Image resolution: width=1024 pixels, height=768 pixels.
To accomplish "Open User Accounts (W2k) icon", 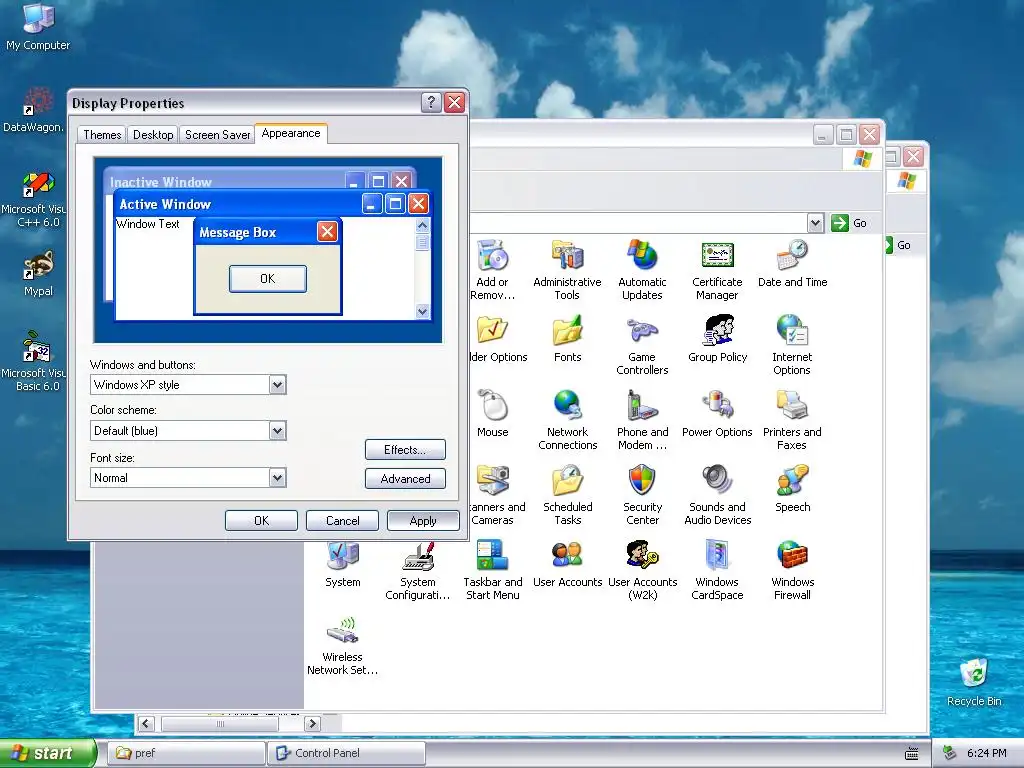I will (642, 555).
